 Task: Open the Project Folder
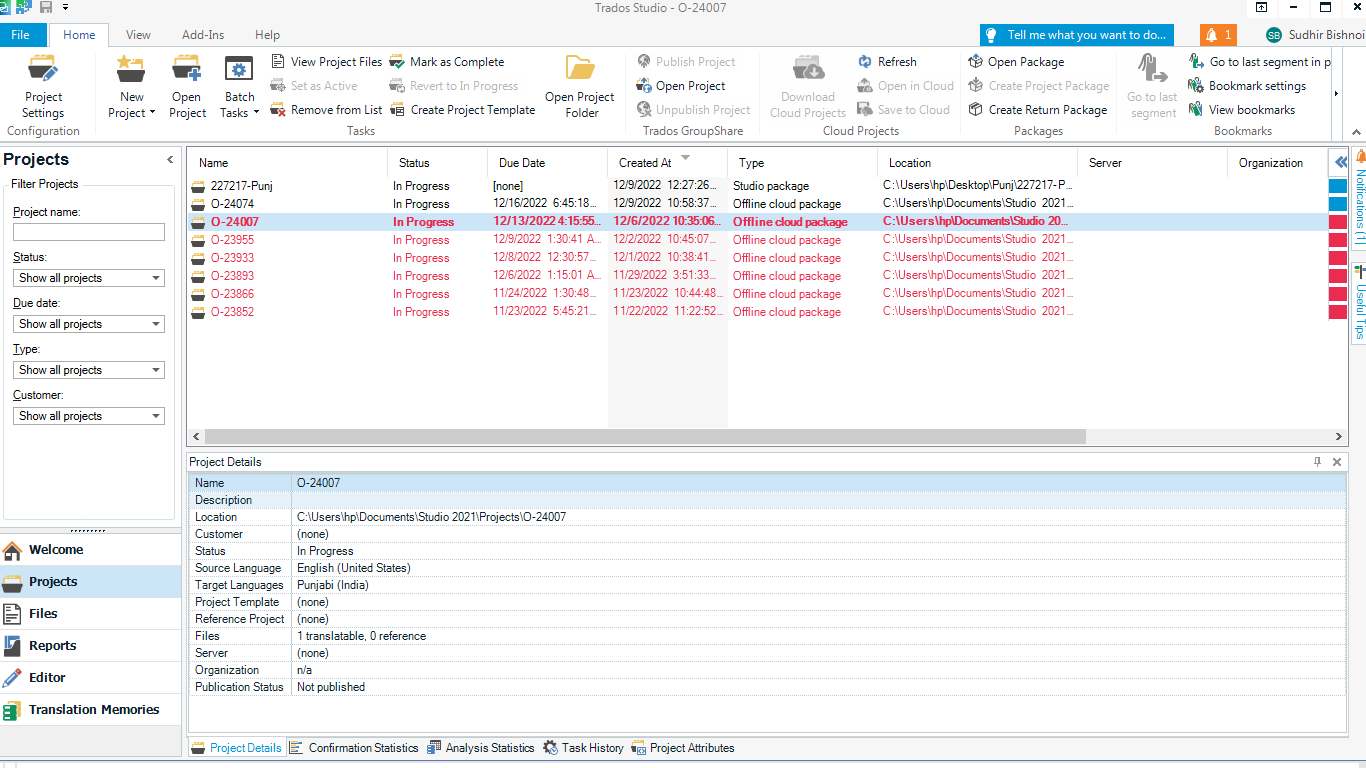click(x=579, y=85)
